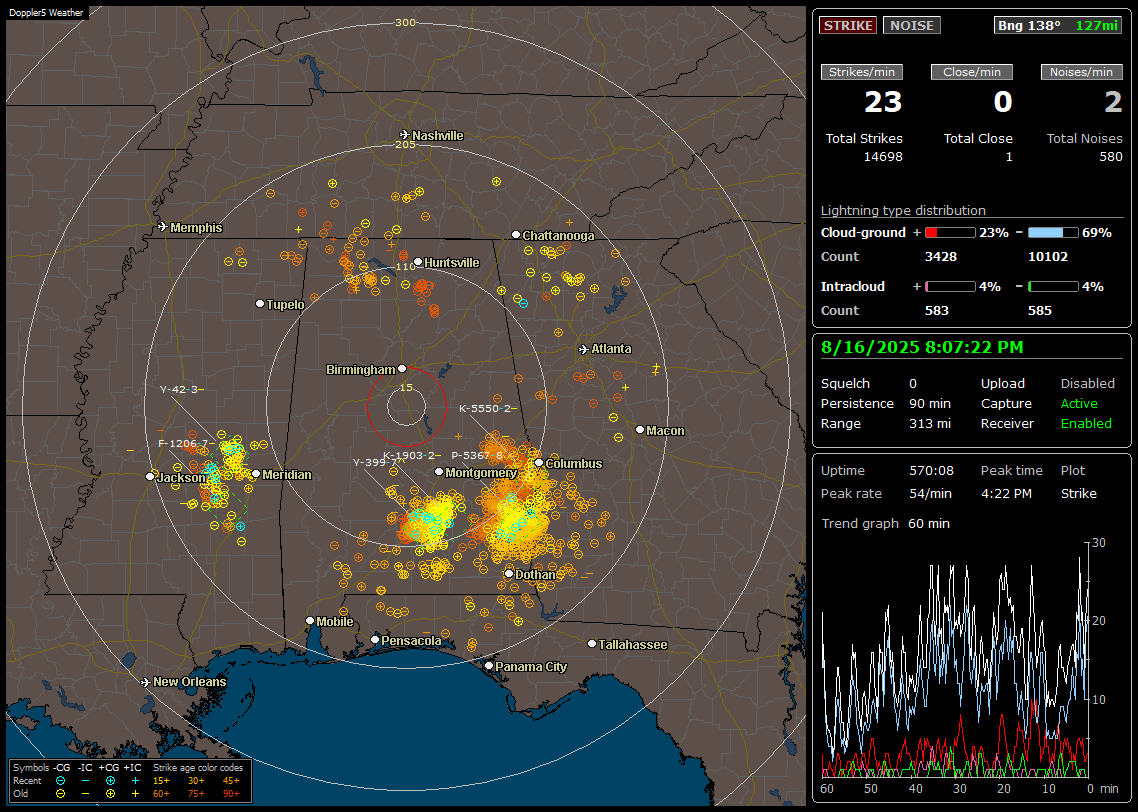This screenshot has height=812, width=1138.
Task: Click the Birmingham city marker
Action: click(402, 369)
